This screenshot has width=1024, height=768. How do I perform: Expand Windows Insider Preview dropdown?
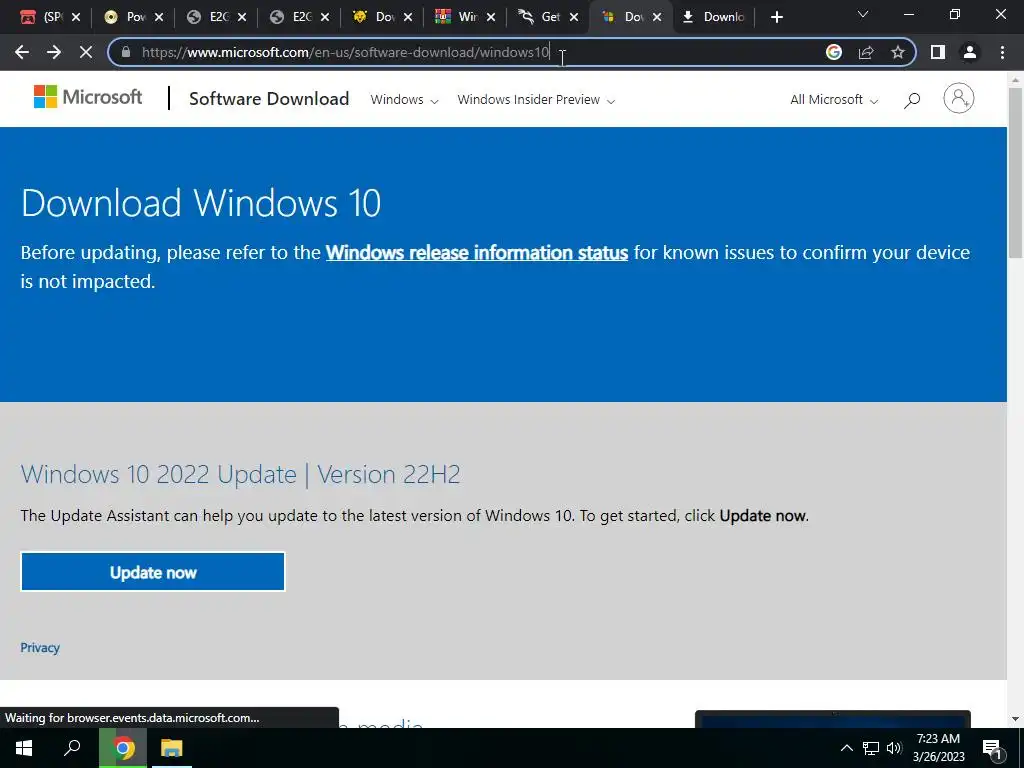536,100
